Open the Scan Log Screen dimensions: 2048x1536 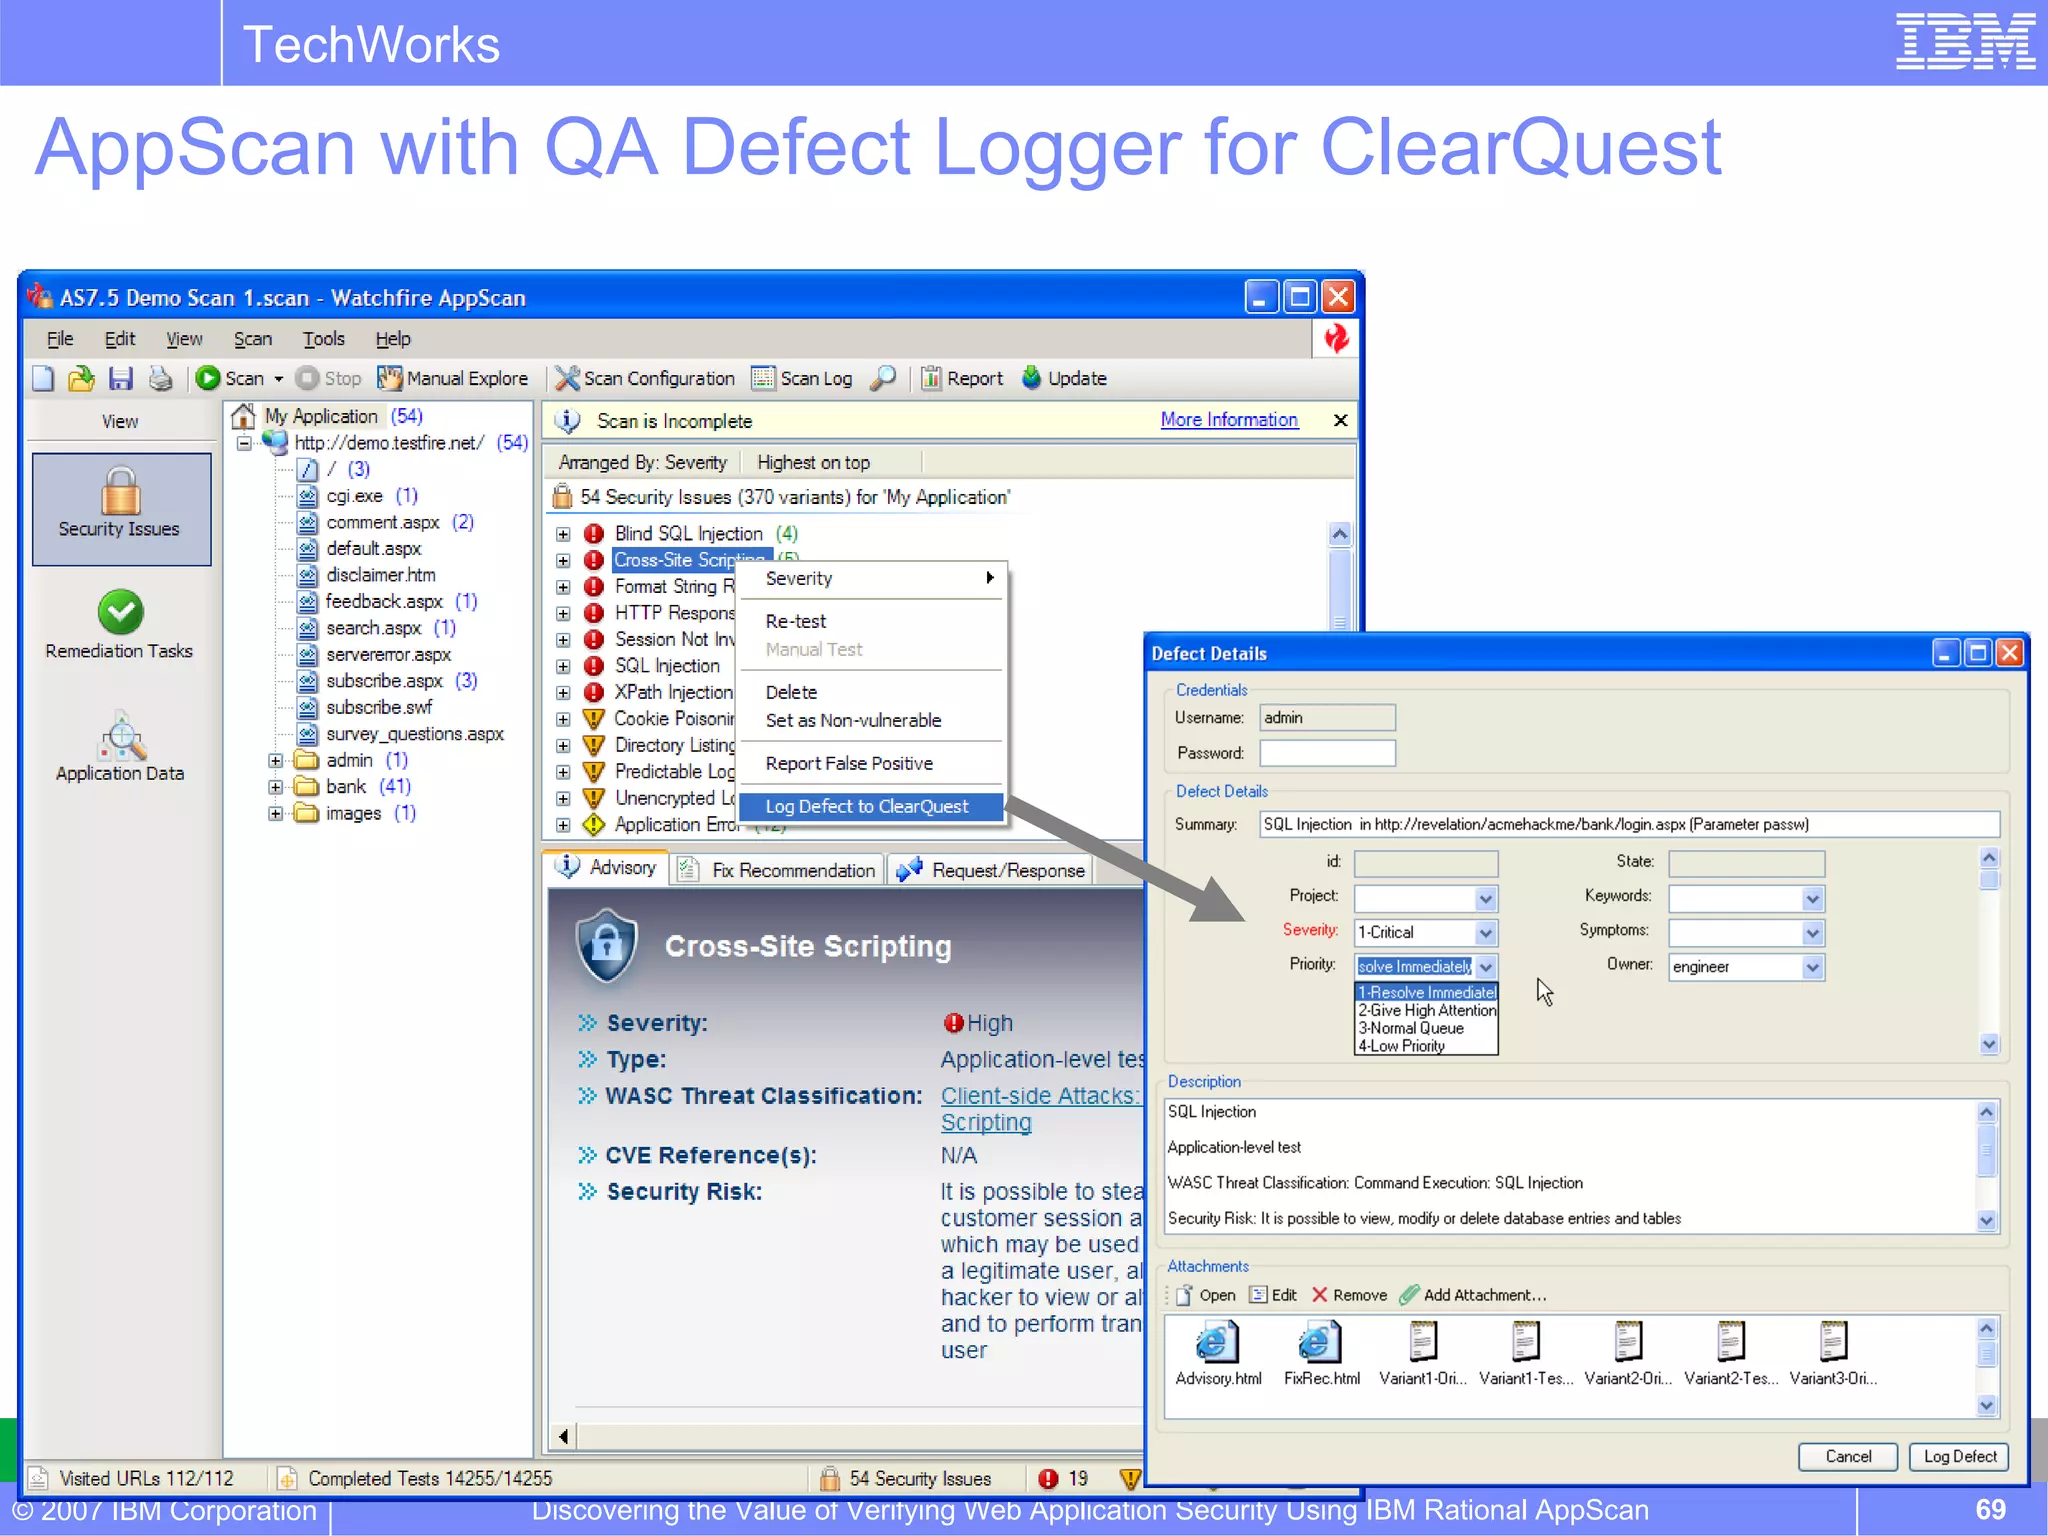point(802,378)
